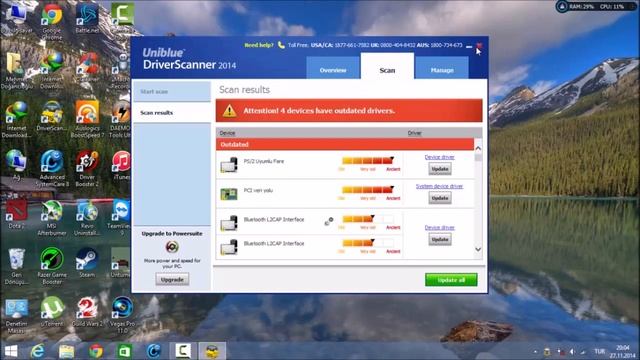Click the PCI veri yolu device icon
640x360 pixels.
[x=229, y=194]
